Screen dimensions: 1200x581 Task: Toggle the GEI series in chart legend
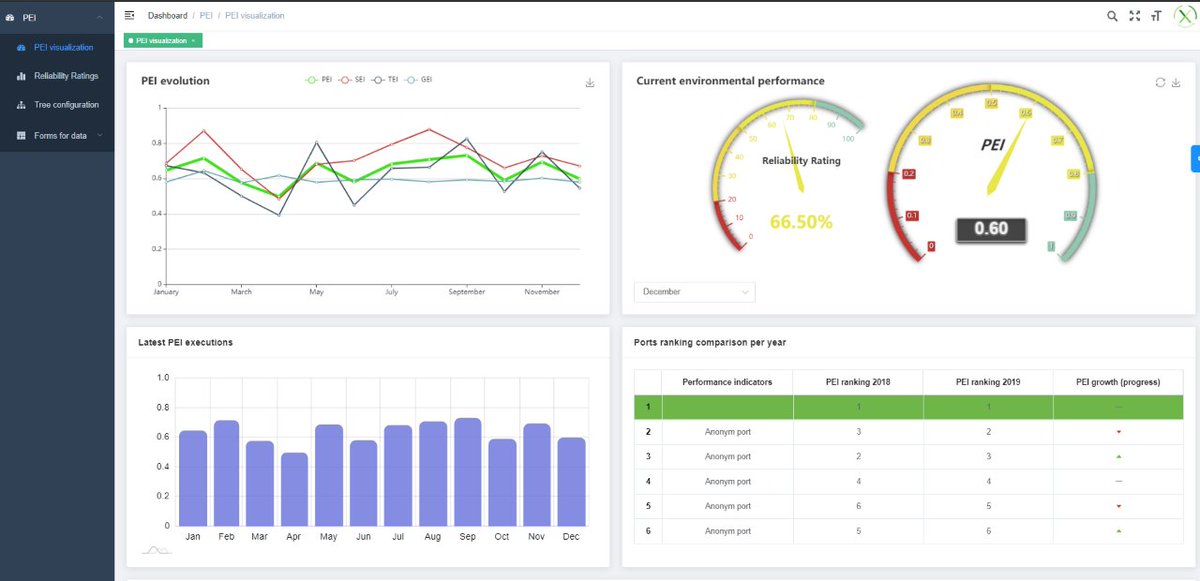click(418, 79)
